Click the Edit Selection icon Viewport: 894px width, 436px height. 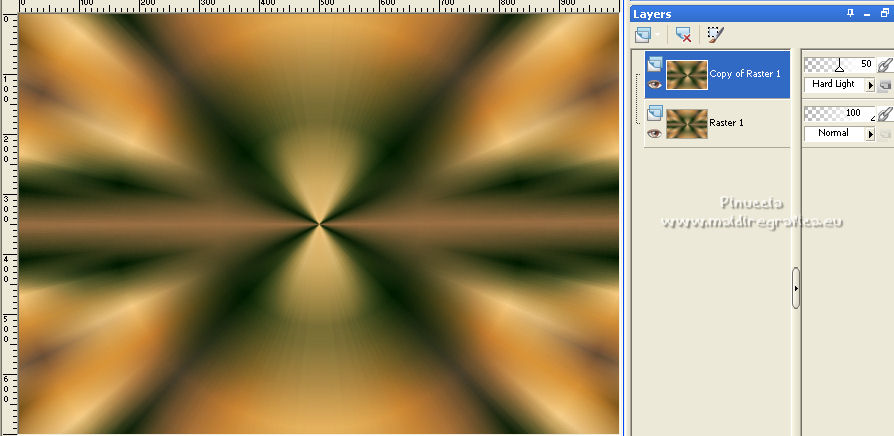715,35
